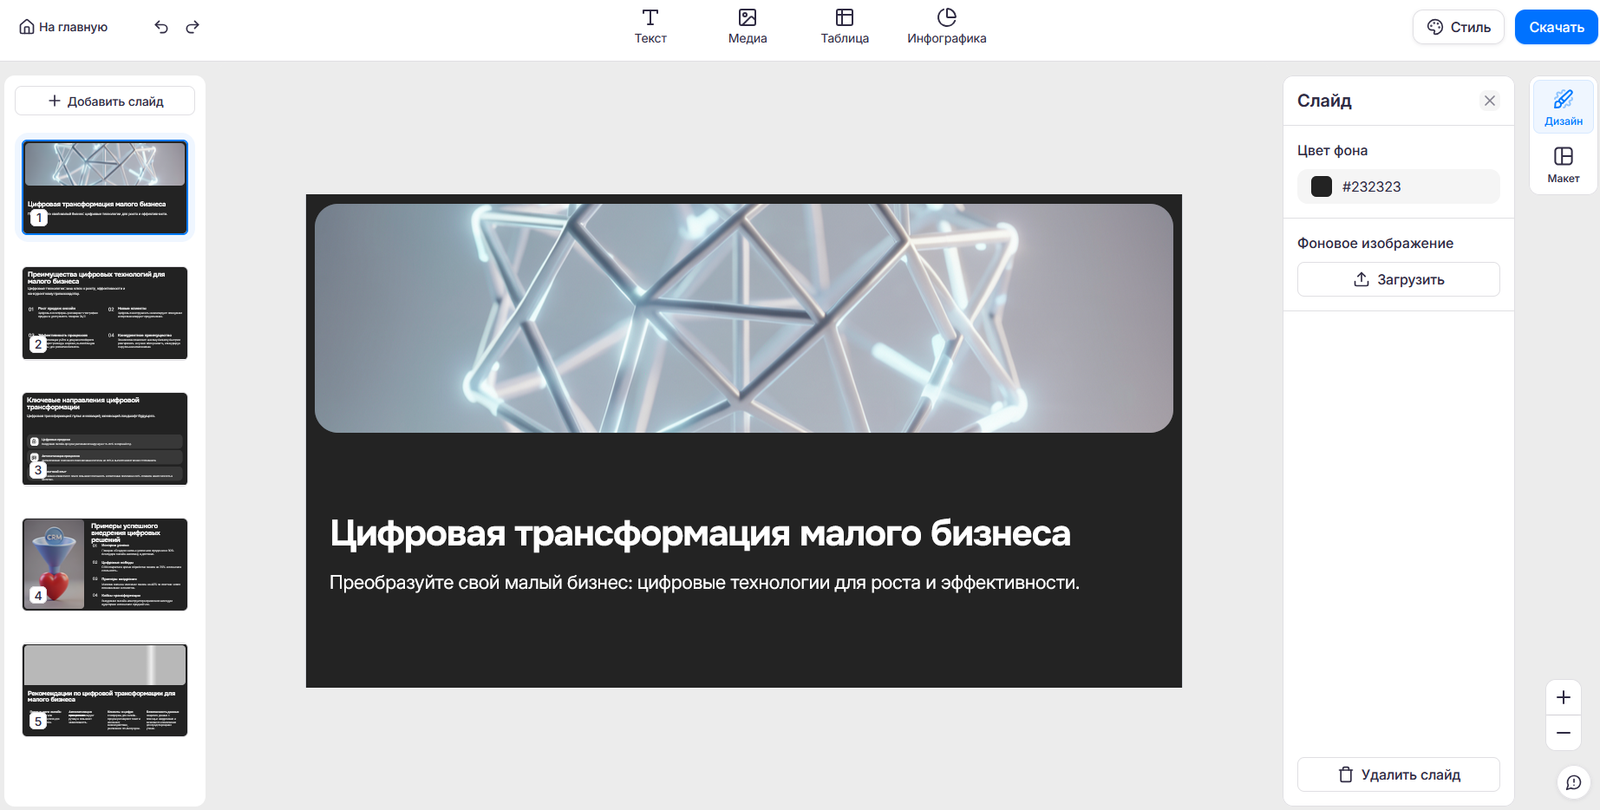Screen dimensions: 1600x810
Task: Open the Инфографика tool
Action: (946, 27)
